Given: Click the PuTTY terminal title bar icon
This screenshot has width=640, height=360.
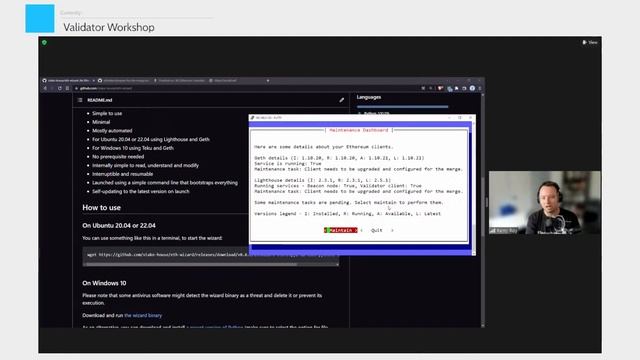Looking at the screenshot, I should (253, 118).
